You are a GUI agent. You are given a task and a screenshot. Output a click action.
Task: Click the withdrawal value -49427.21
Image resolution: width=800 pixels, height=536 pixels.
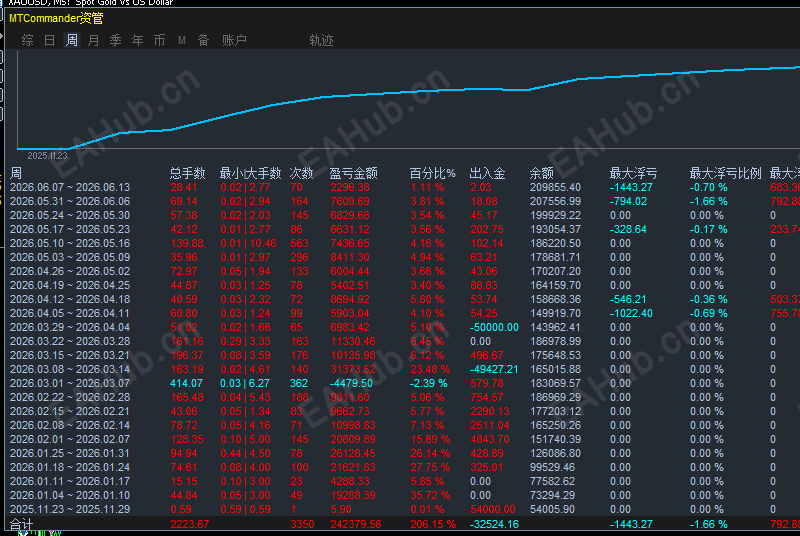[x=494, y=369]
